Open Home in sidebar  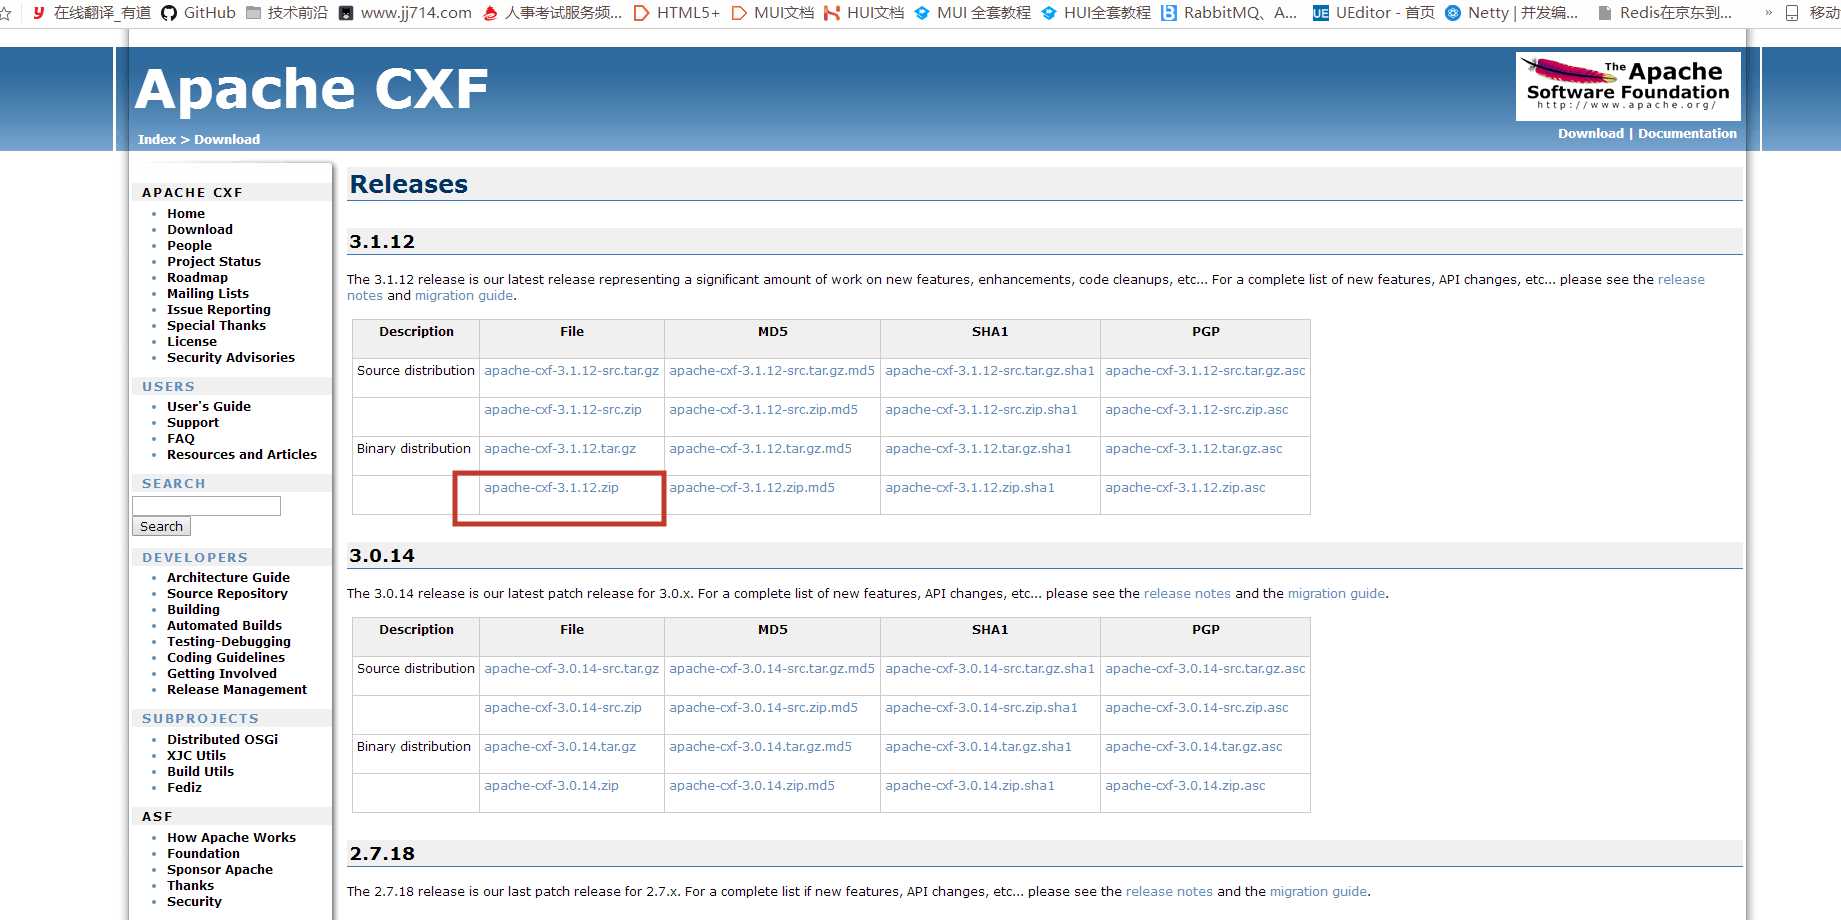click(186, 213)
